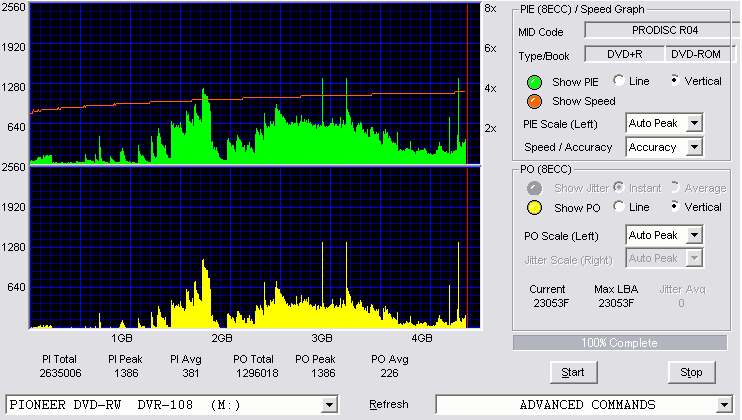
Task: Click the yellow PO error graph
Action: click(255, 248)
